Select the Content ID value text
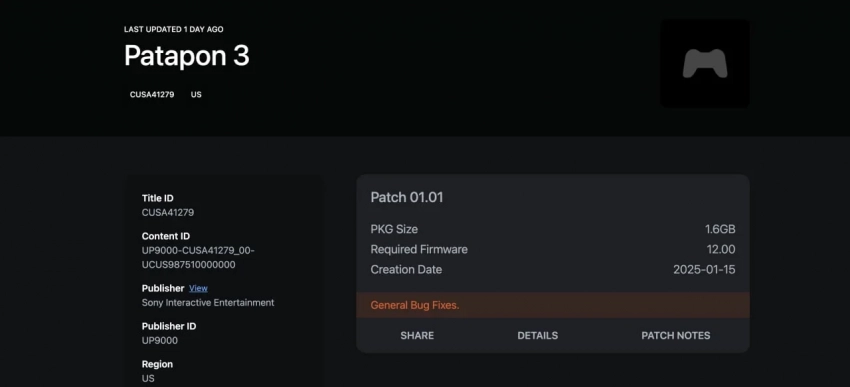Image resolution: width=850 pixels, height=387 pixels. (x=198, y=258)
